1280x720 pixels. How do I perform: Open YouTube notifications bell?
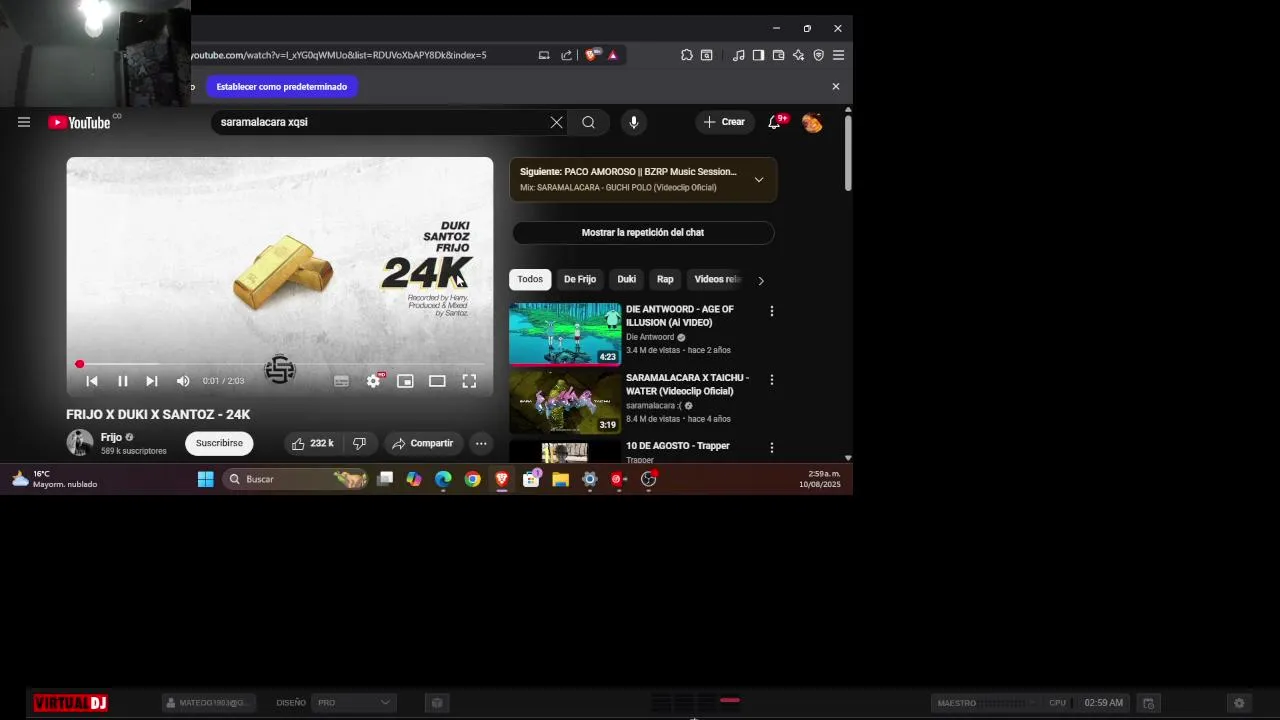(774, 122)
